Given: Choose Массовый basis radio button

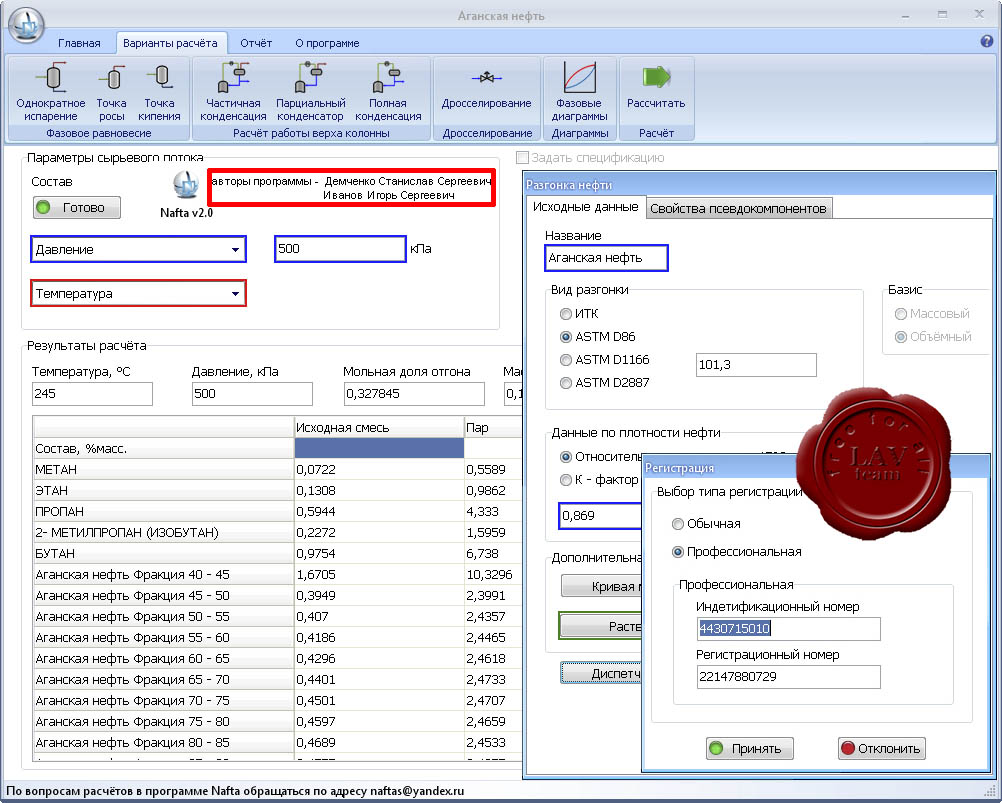Looking at the screenshot, I should click(x=900, y=314).
